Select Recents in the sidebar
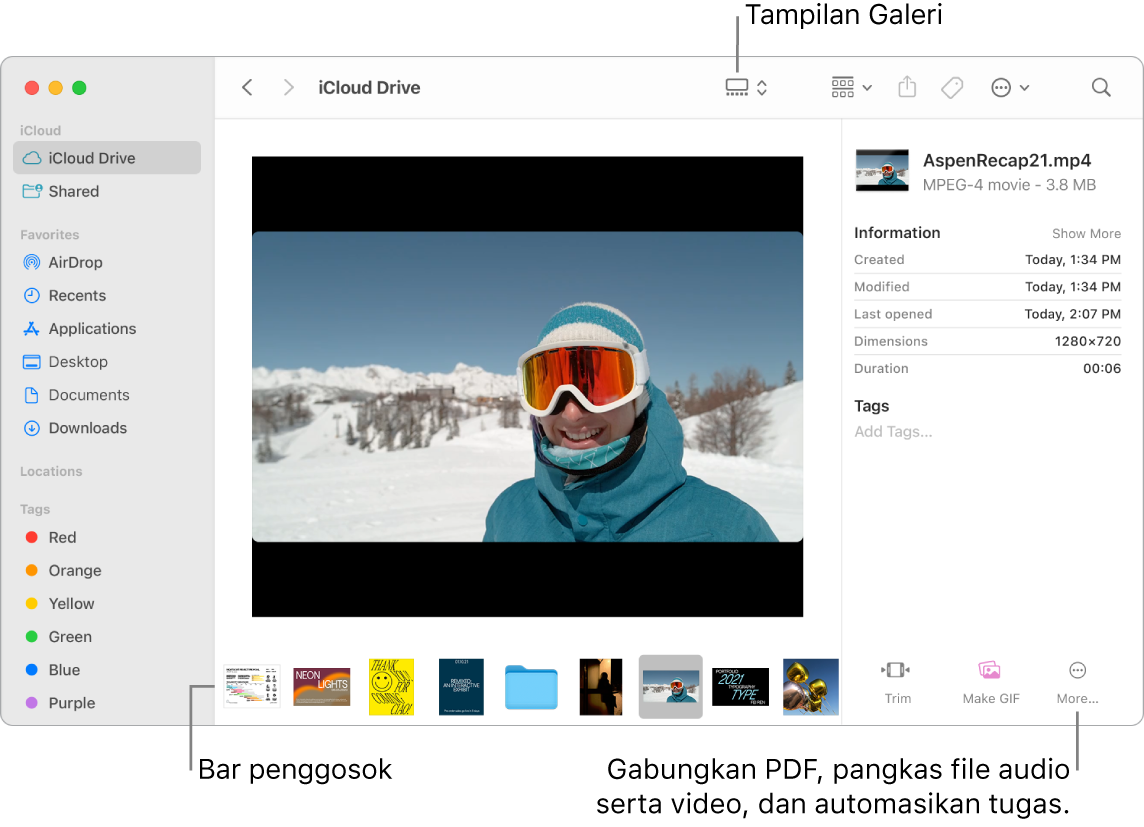 [x=76, y=295]
